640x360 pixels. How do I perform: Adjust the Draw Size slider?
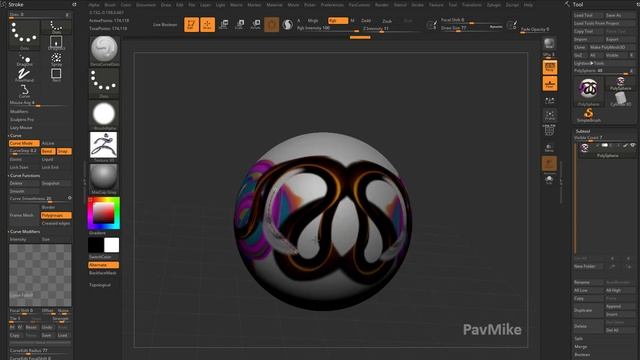point(471,28)
